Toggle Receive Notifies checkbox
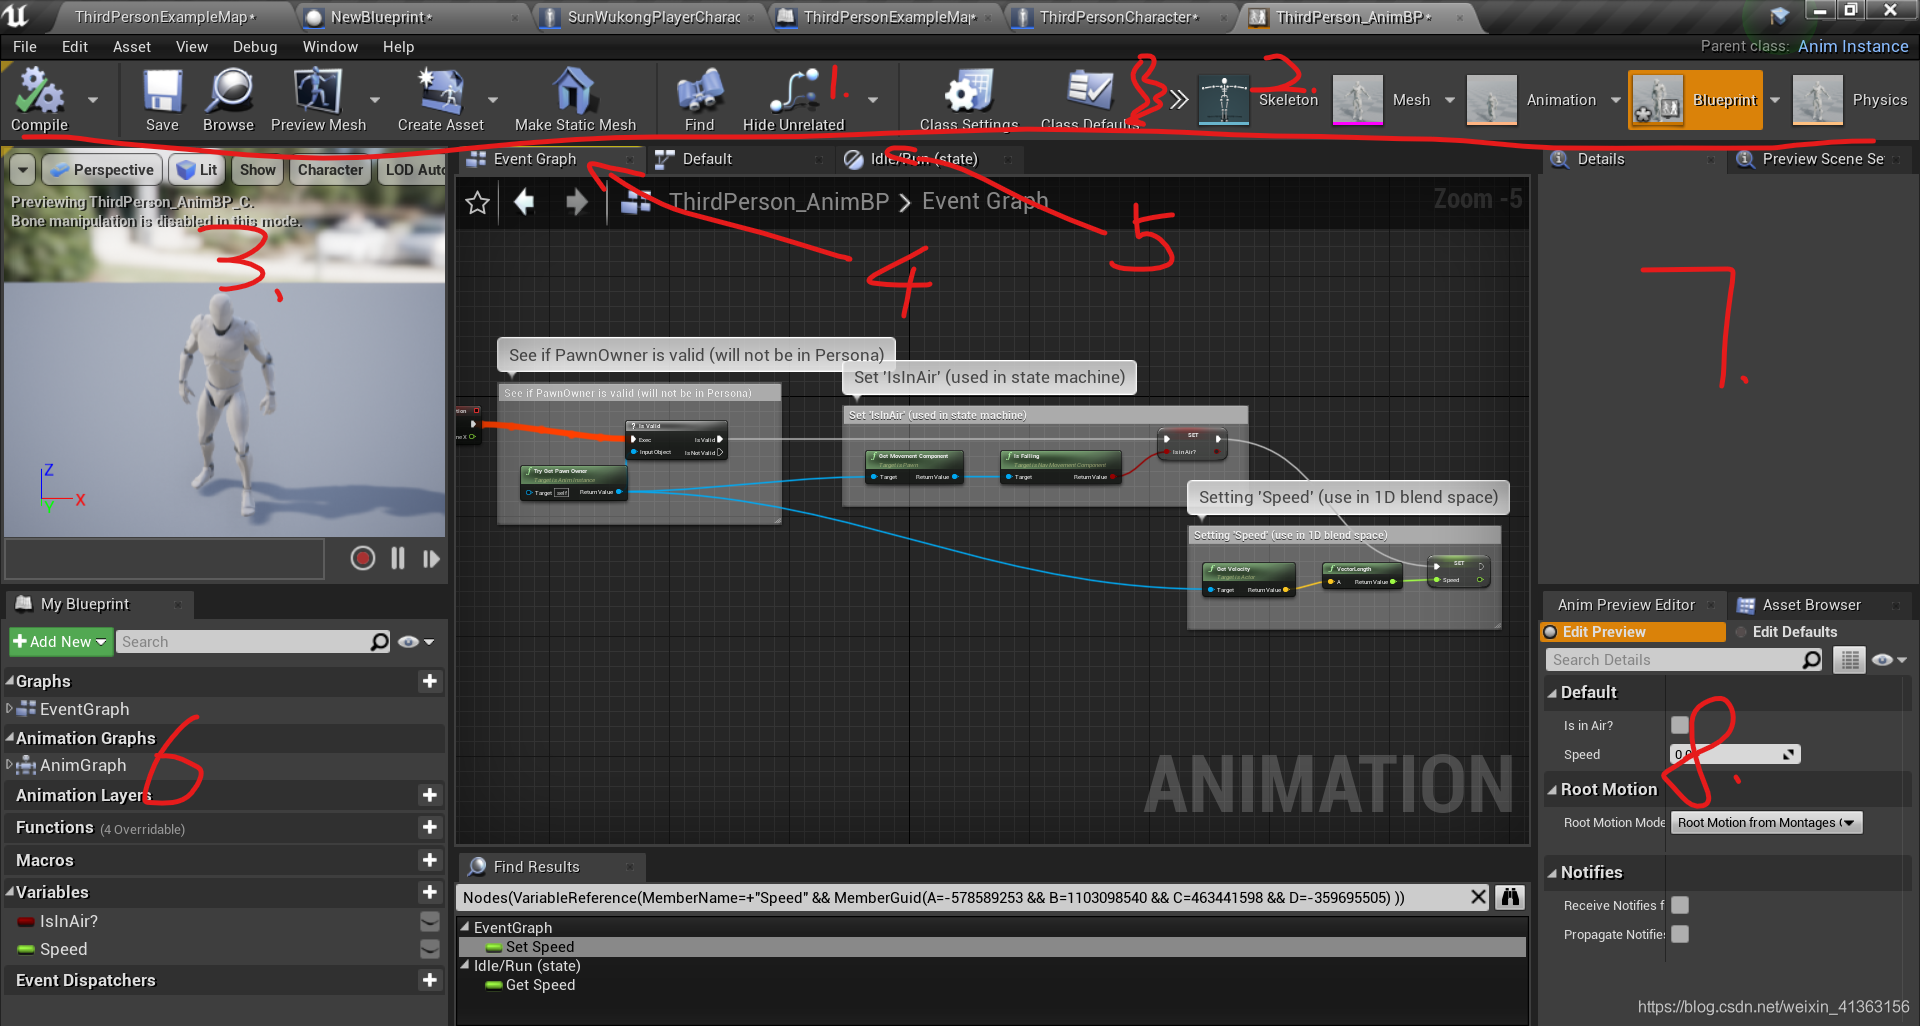1920x1026 pixels. [1680, 905]
